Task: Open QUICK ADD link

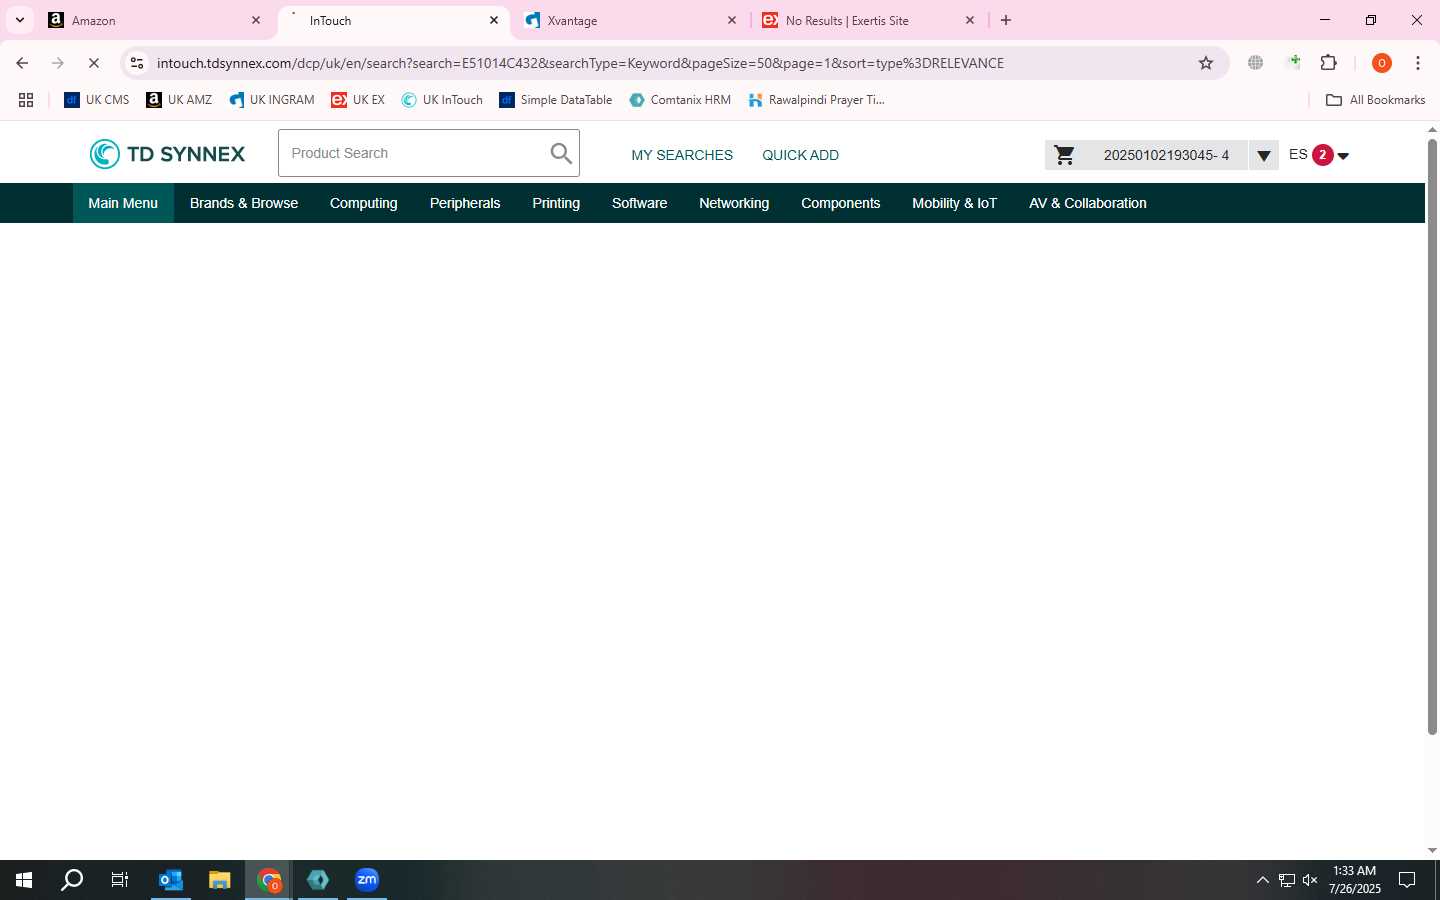Action: coord(800,155)
